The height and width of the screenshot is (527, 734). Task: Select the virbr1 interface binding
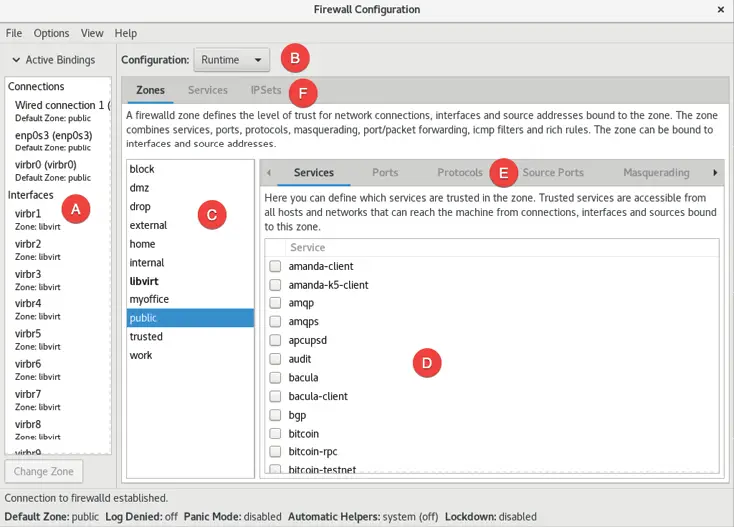[x=29, y=214]
